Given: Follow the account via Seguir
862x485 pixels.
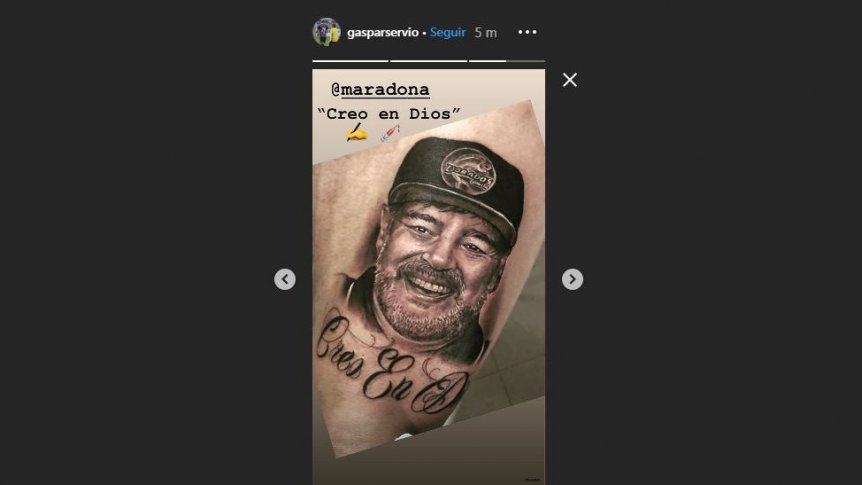Looking at the screenshot, I should point(447,32).
